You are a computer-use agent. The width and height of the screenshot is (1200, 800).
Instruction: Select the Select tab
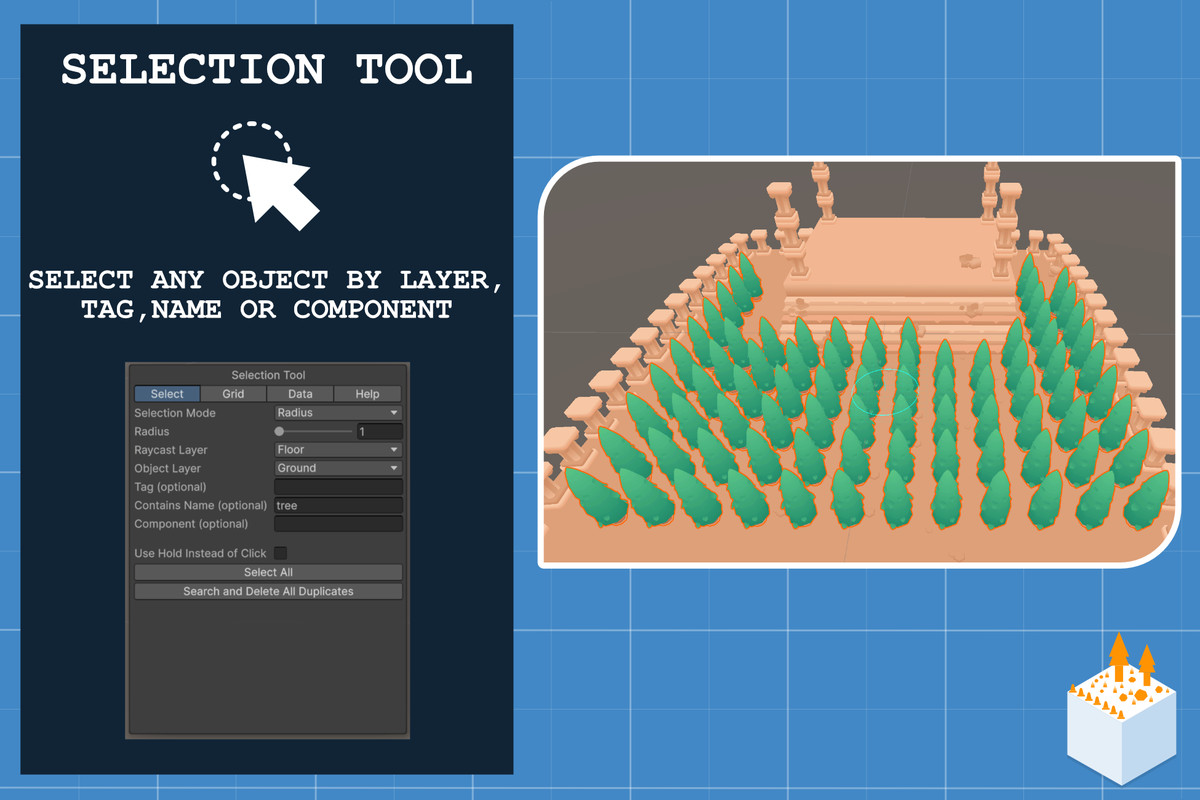166,393
